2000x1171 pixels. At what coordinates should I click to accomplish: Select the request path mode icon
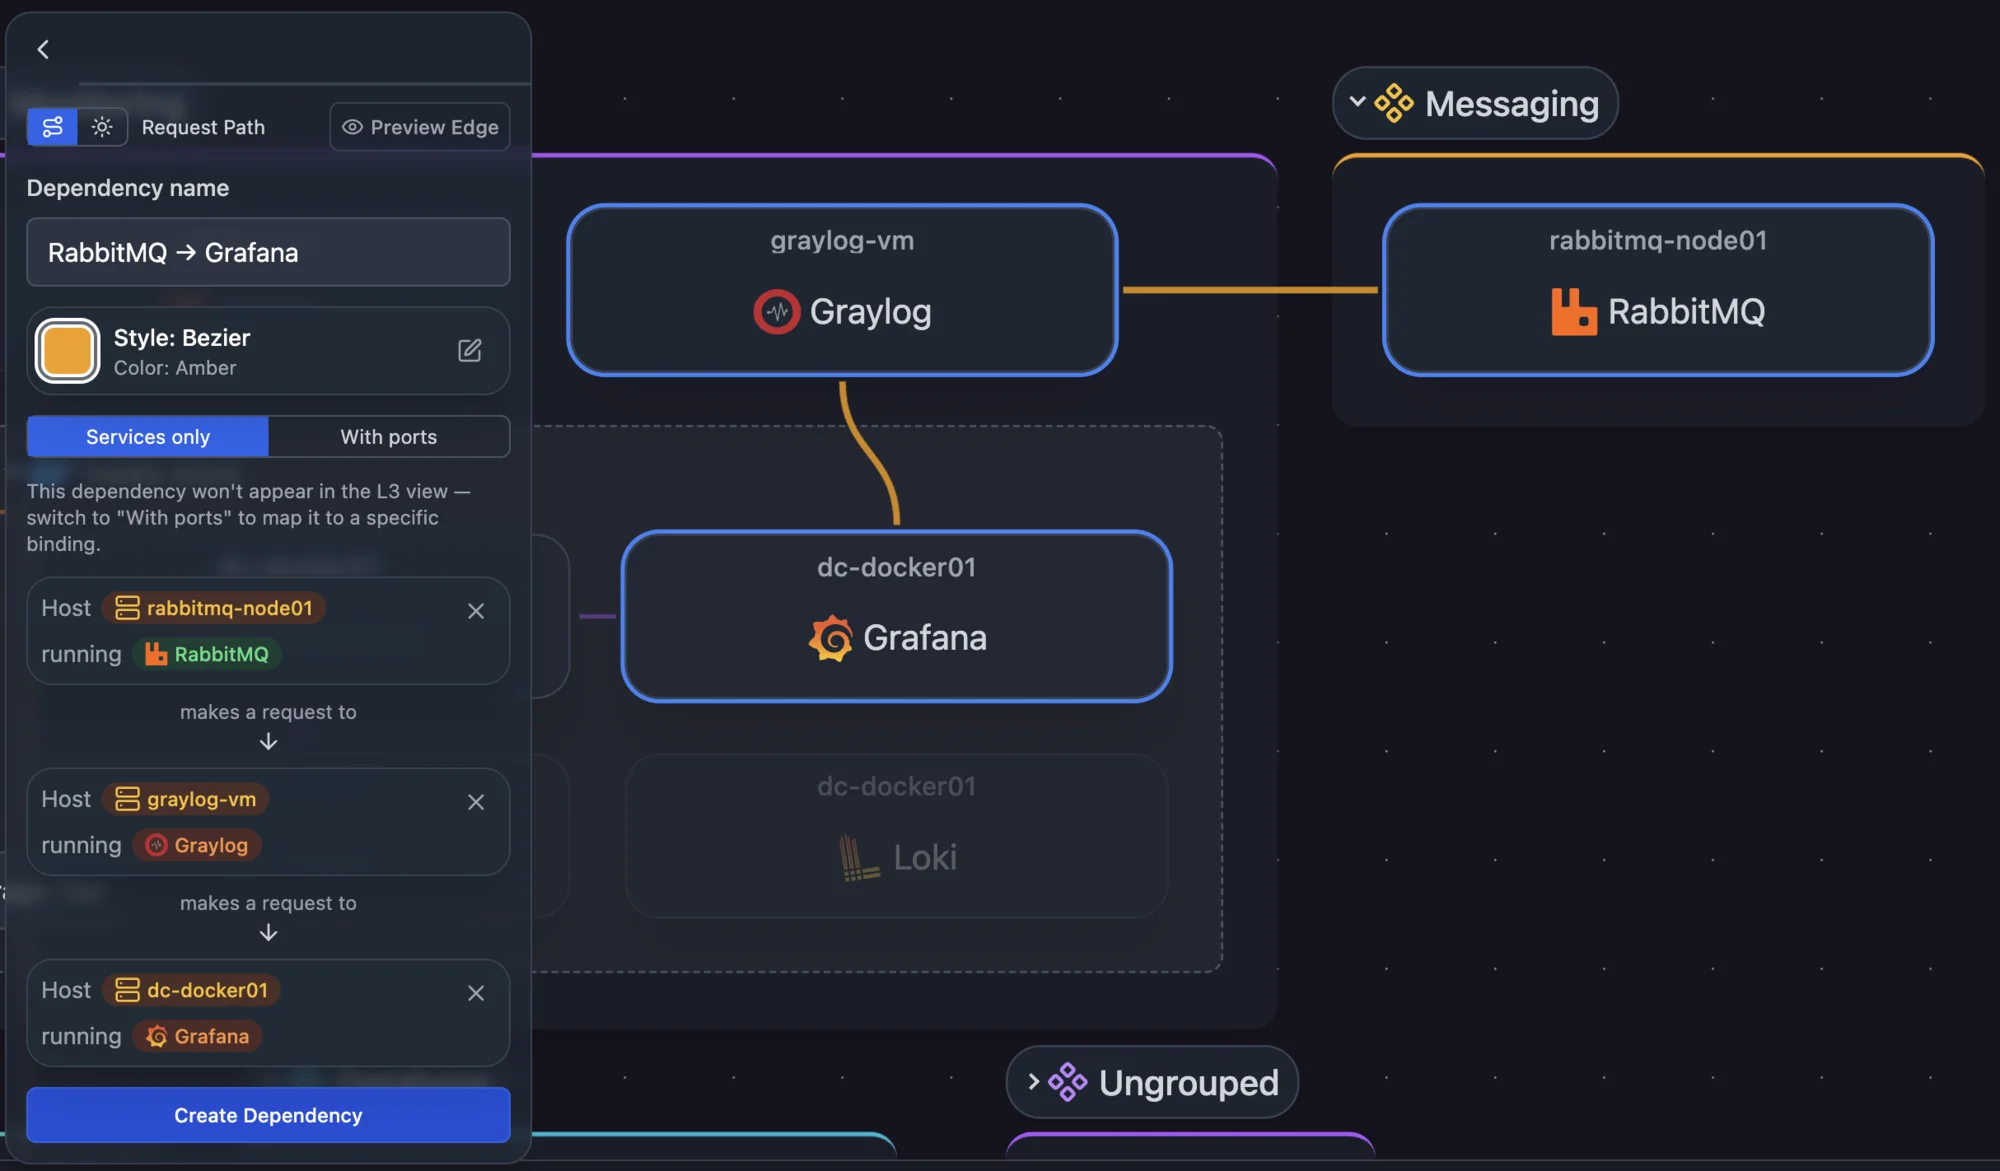click(52, 127)
